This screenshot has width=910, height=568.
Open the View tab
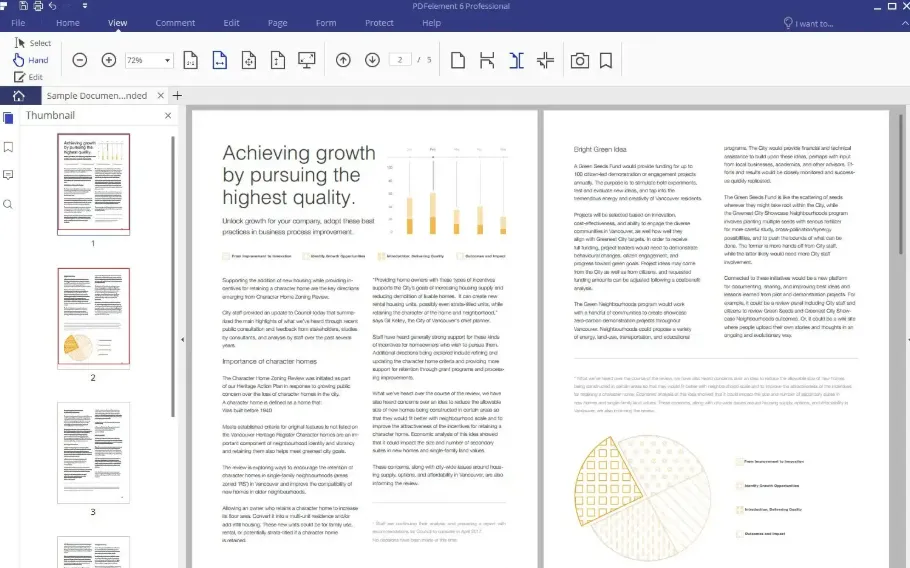[117, 23]
